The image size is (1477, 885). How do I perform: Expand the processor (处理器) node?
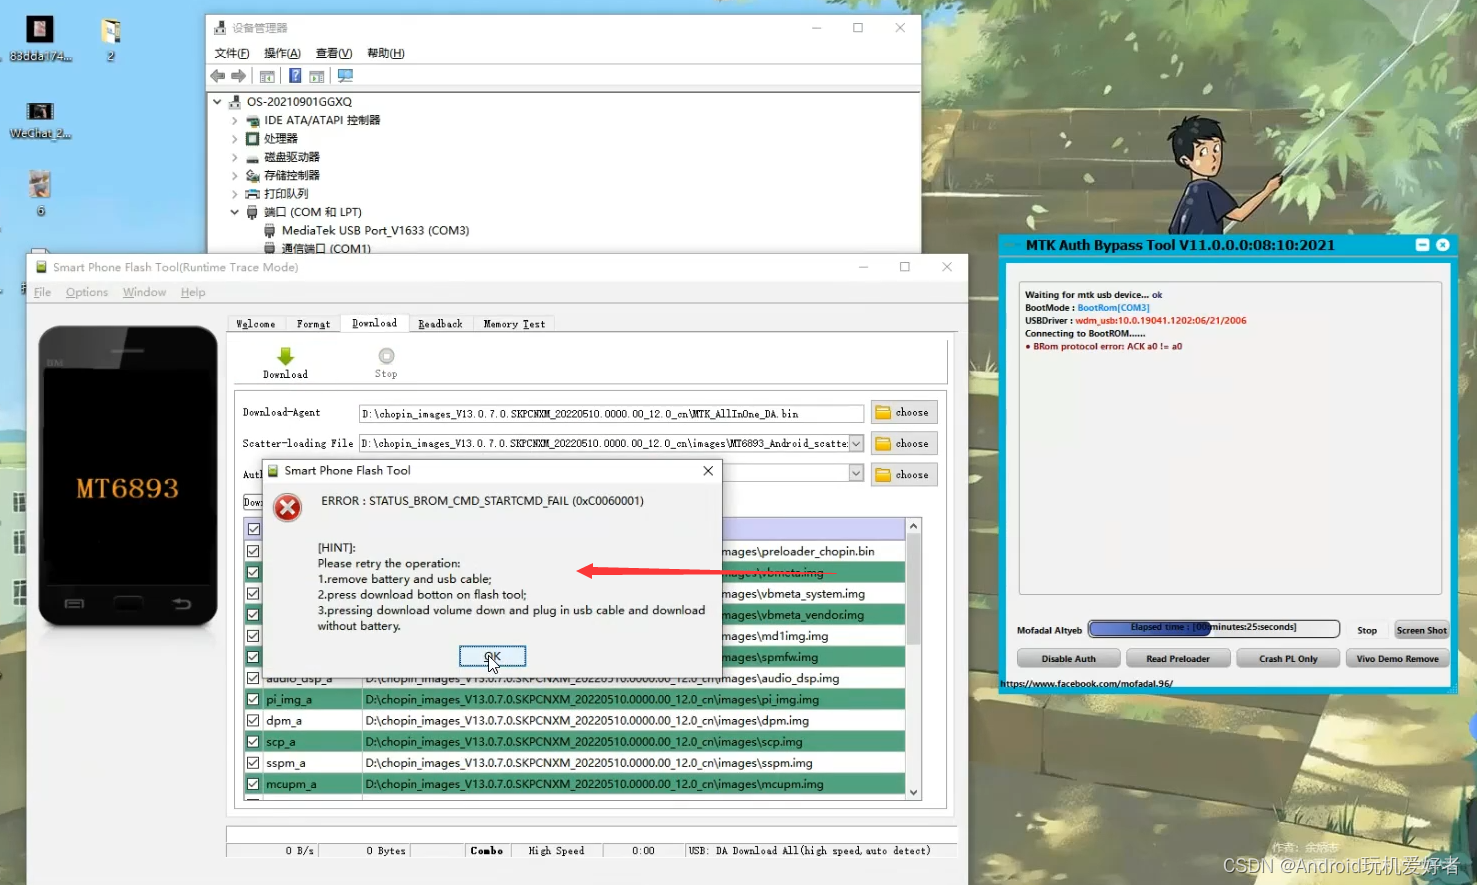point(235,139)
